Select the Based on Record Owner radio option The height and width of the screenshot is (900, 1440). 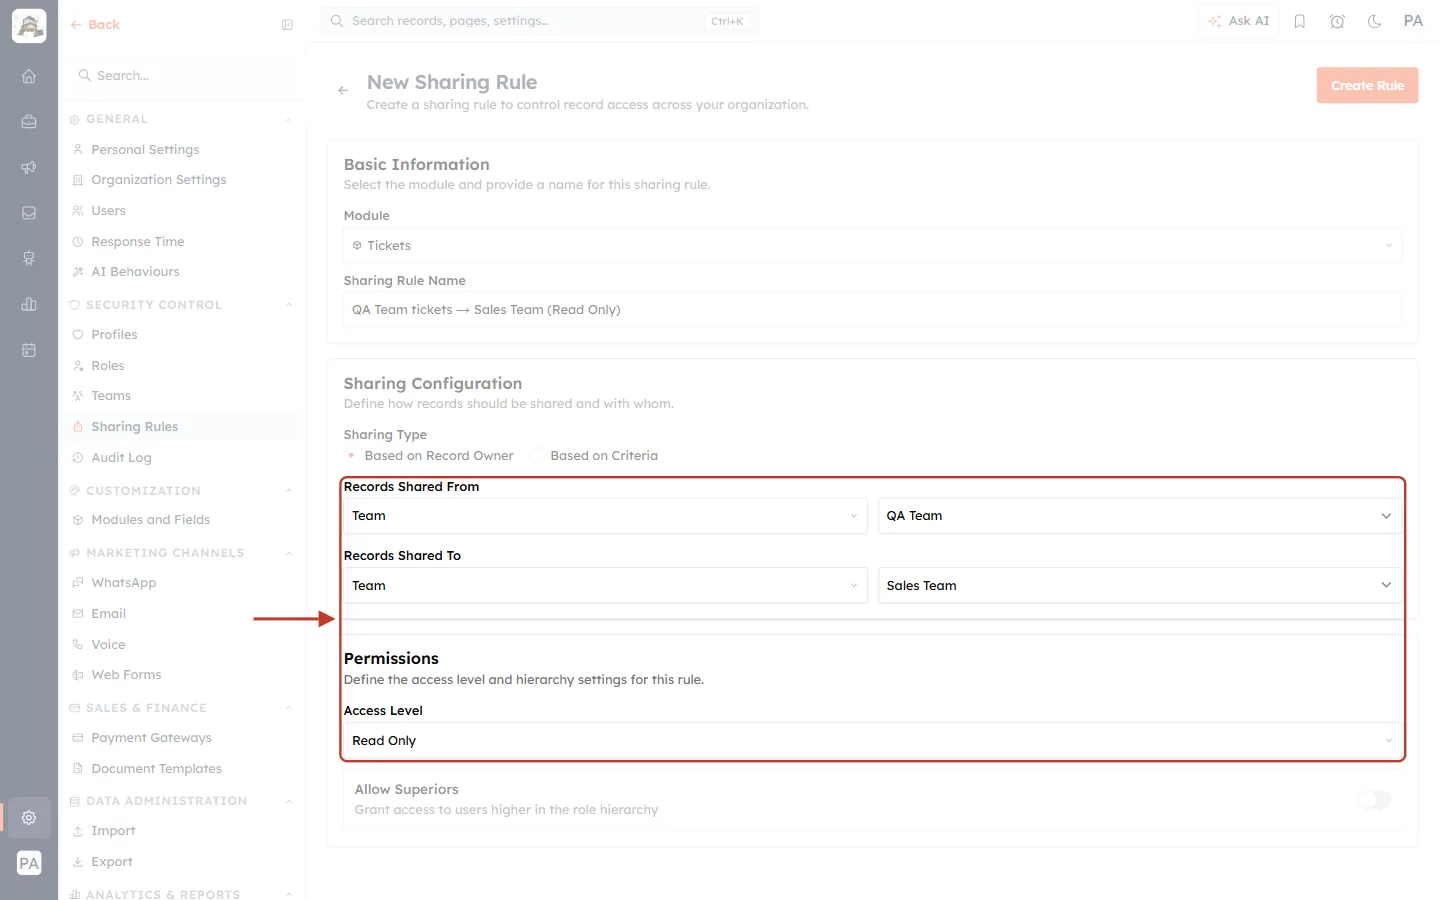(x=351, y=456)
